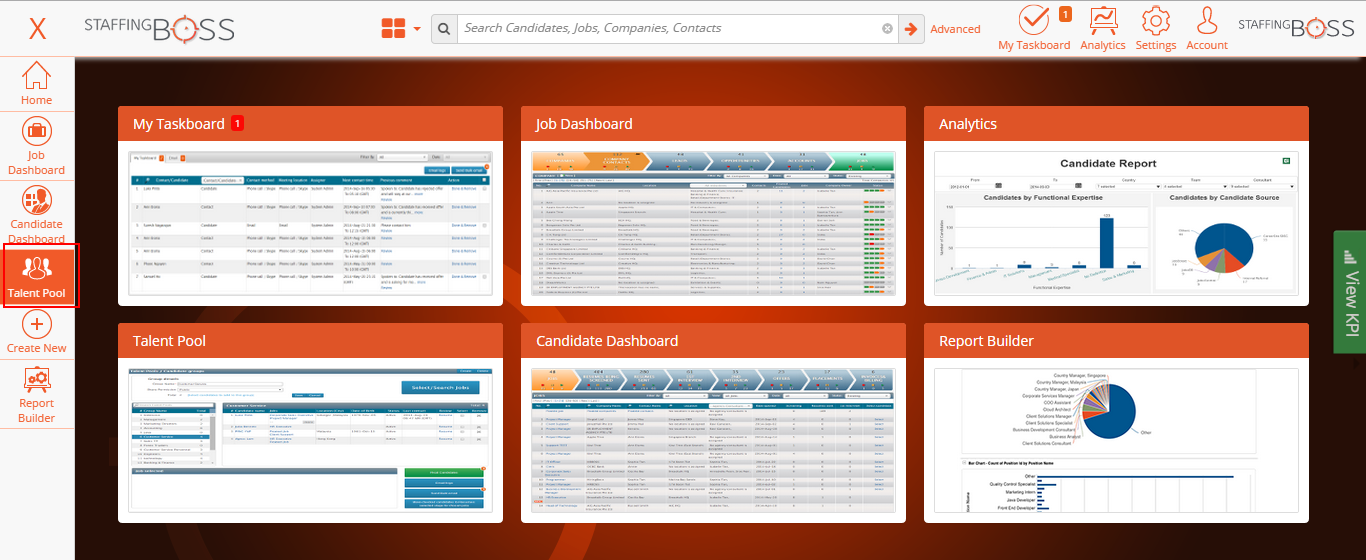
Task: Open My Taskboard in the top bar
Action: click(1034, 28)
